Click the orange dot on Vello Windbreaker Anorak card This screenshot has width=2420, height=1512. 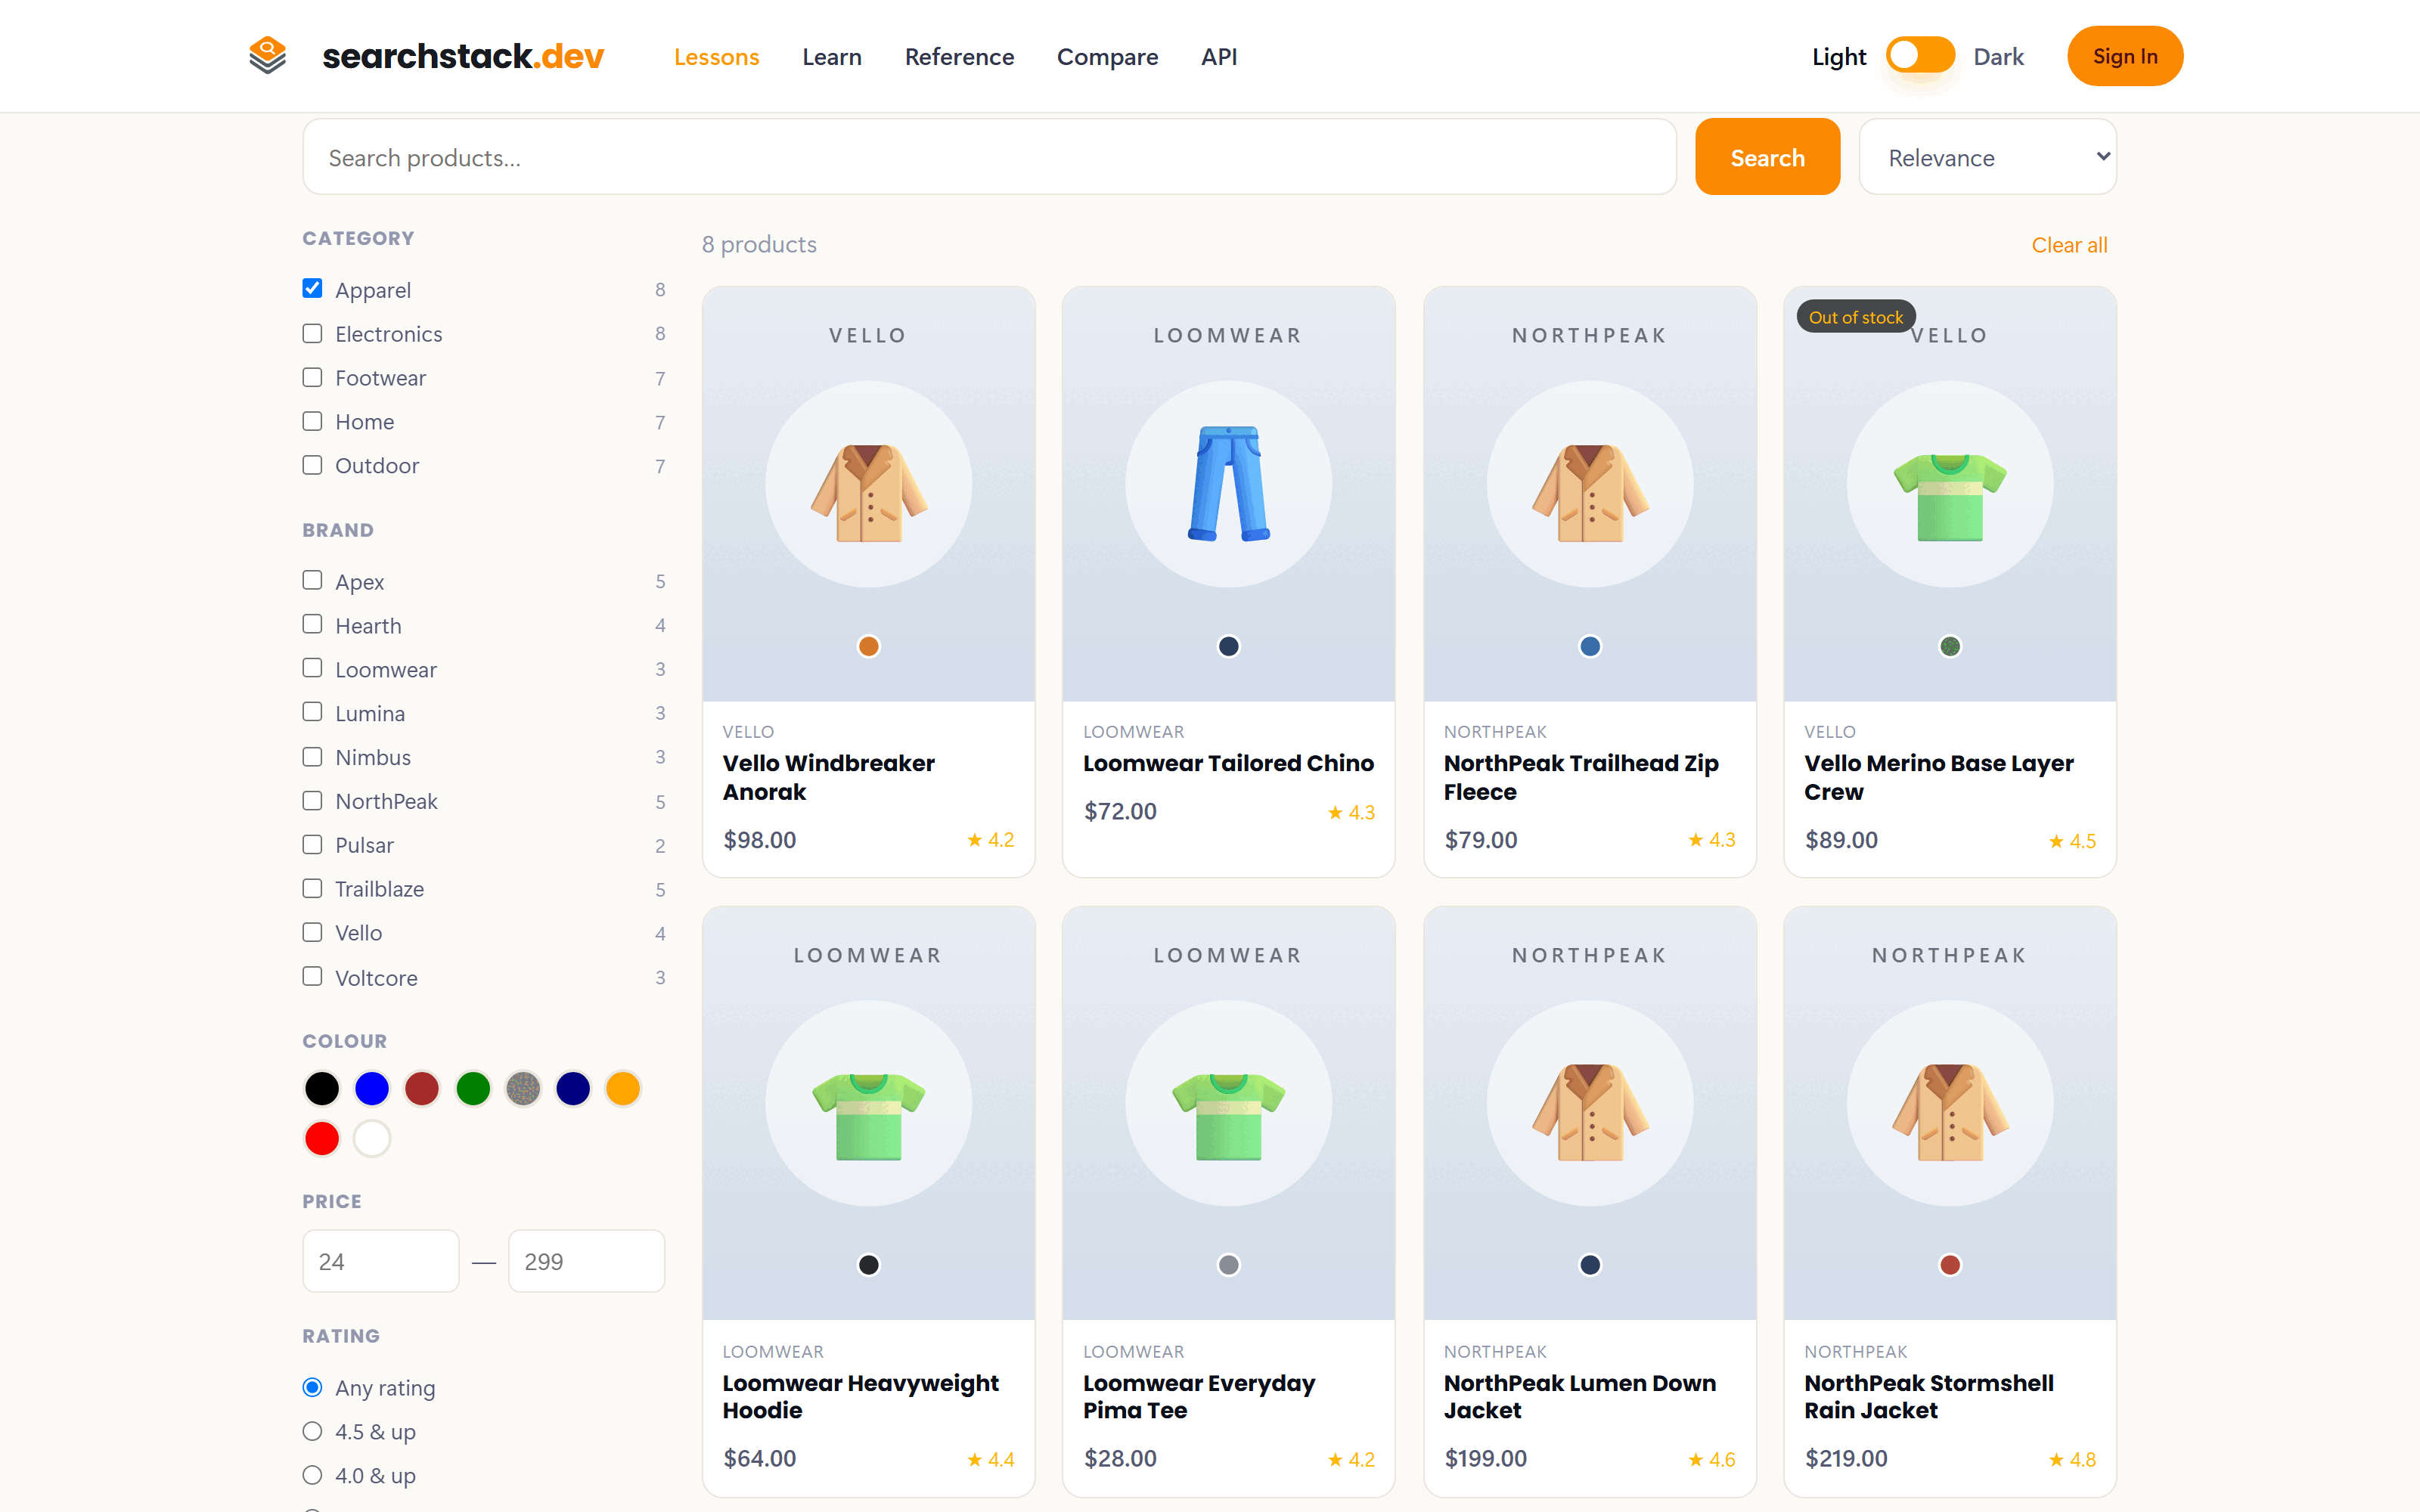tap(868, 646)
